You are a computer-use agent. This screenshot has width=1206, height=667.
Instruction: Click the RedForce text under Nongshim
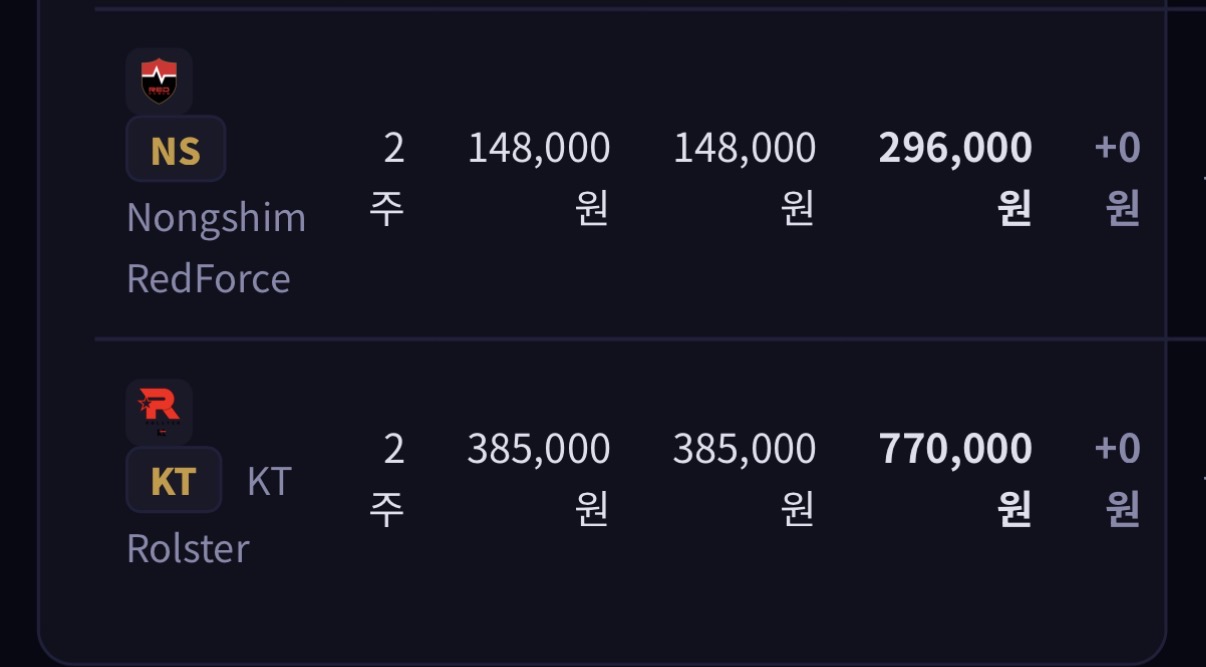pos(208,278)
